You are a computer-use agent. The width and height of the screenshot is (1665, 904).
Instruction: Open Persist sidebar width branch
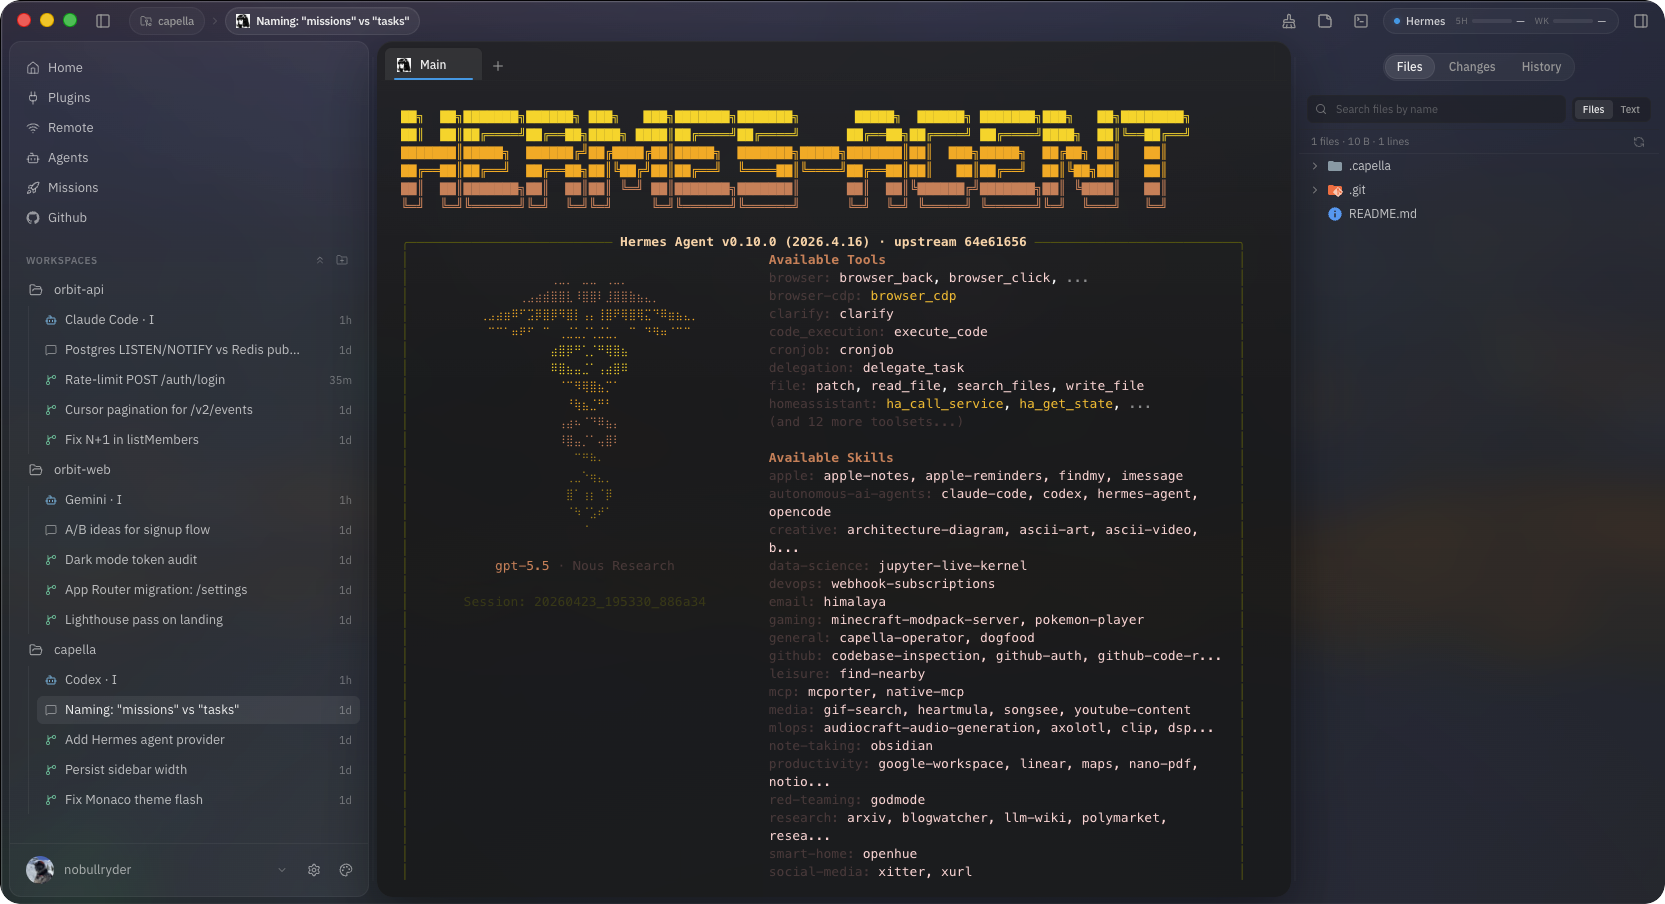pos(198,770)
